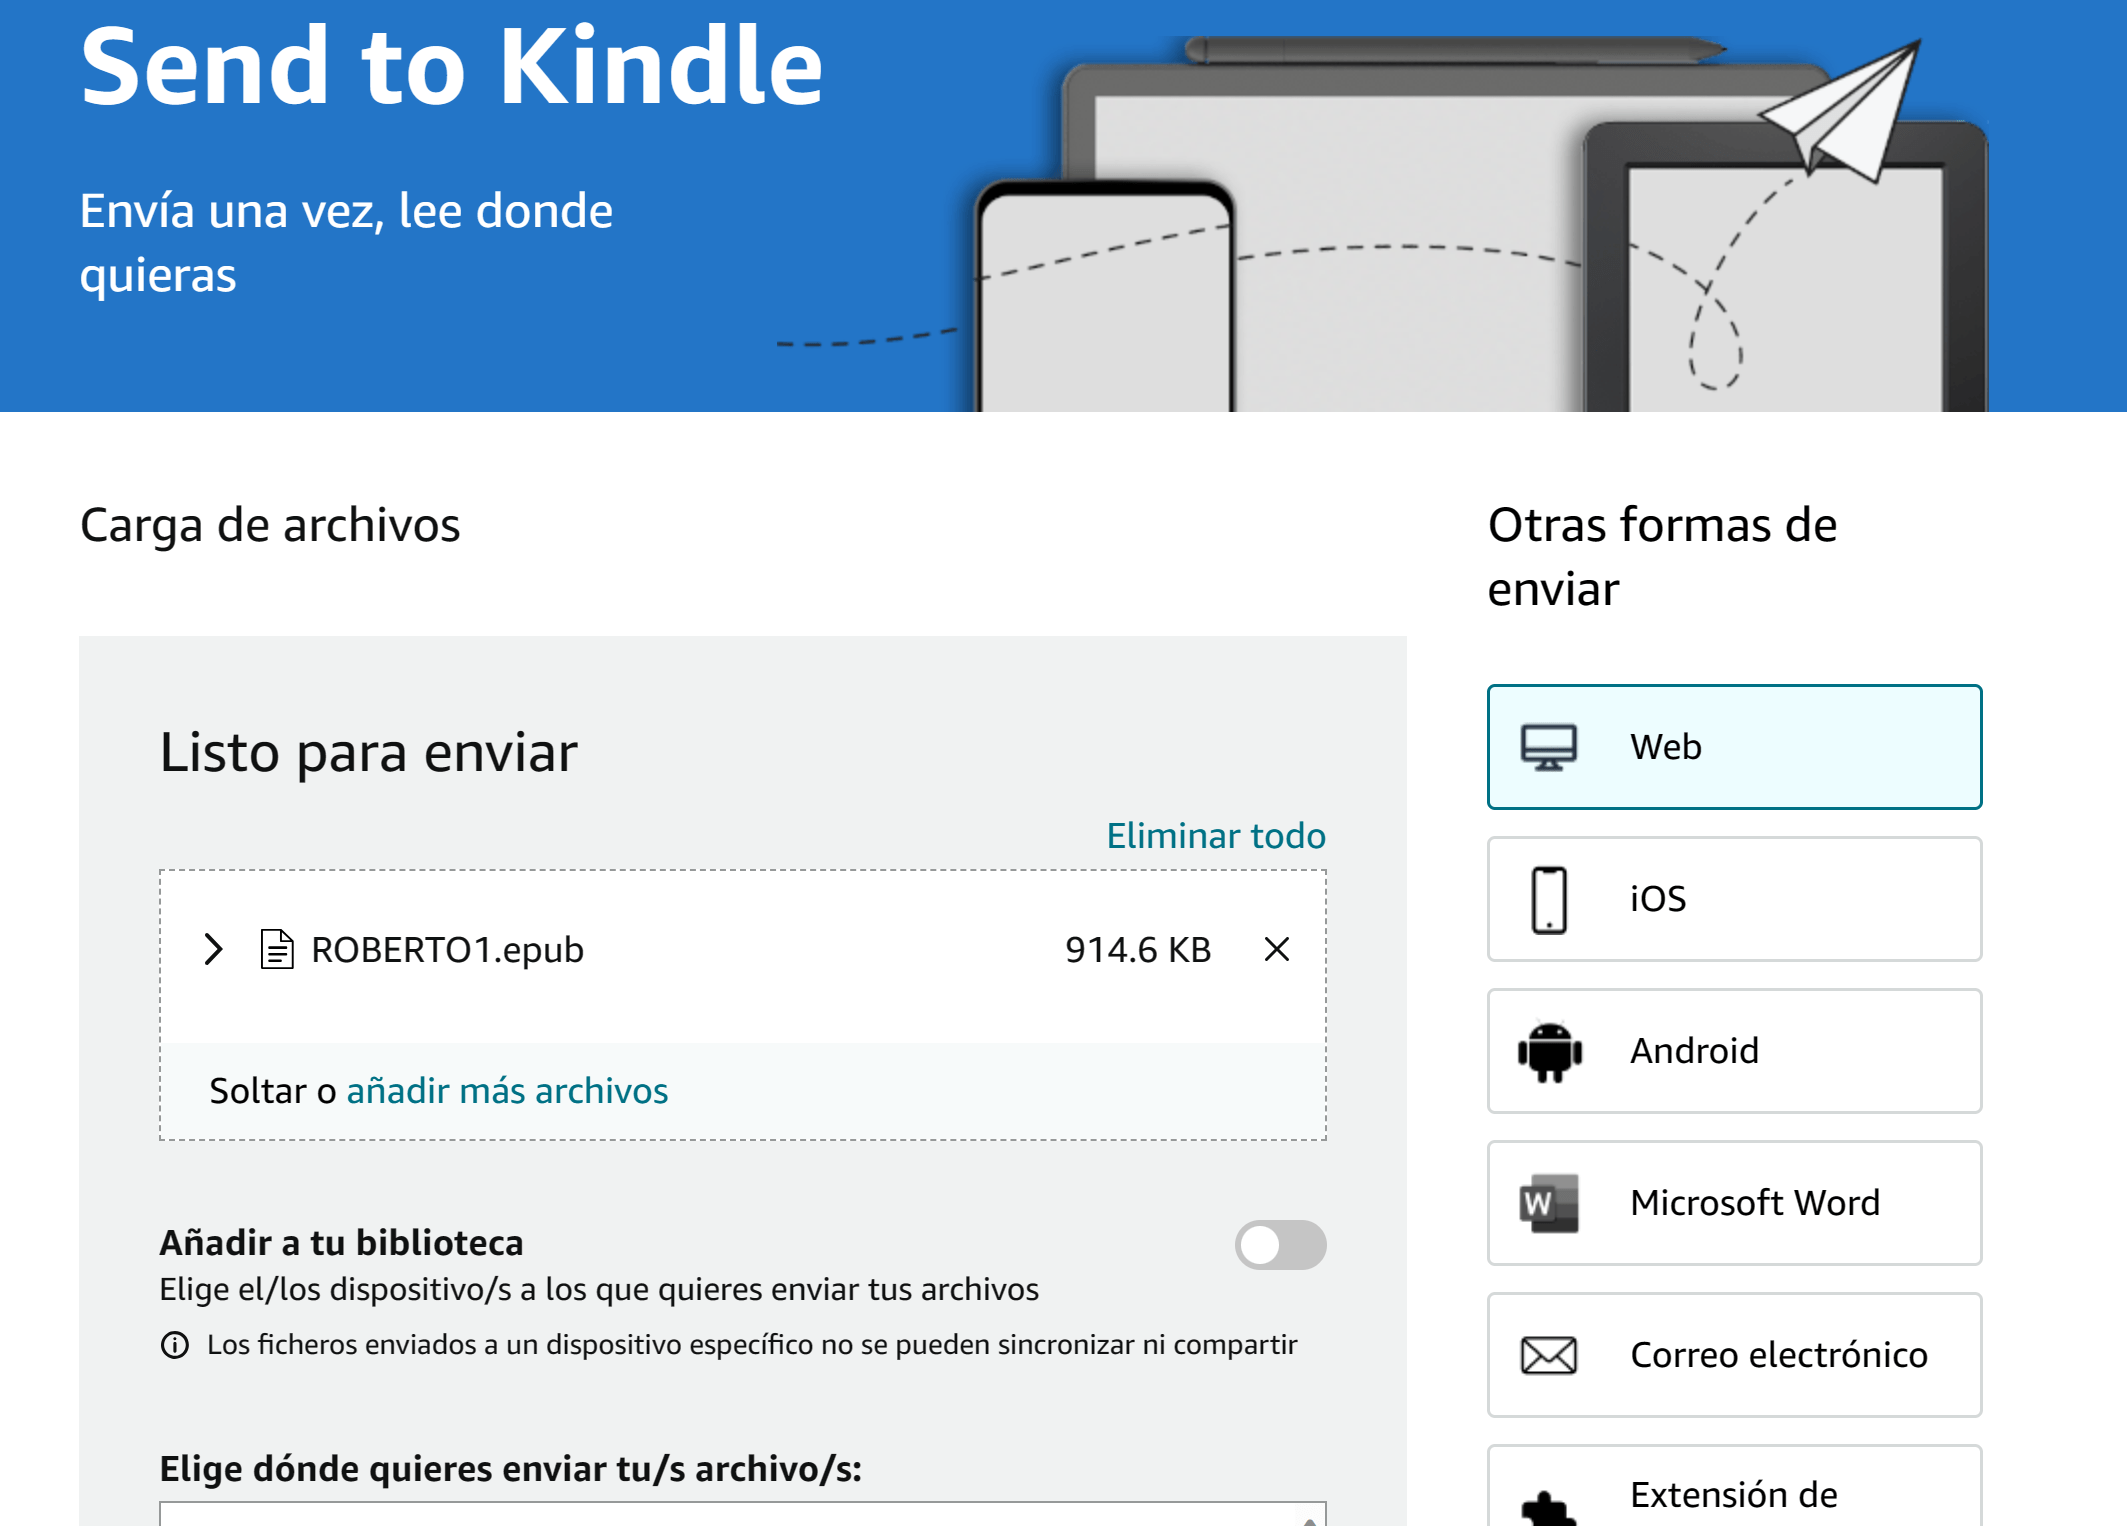Click the paper airplane banner illustration
This screenshot has height=1526, width=2127.
[1842, 111]
